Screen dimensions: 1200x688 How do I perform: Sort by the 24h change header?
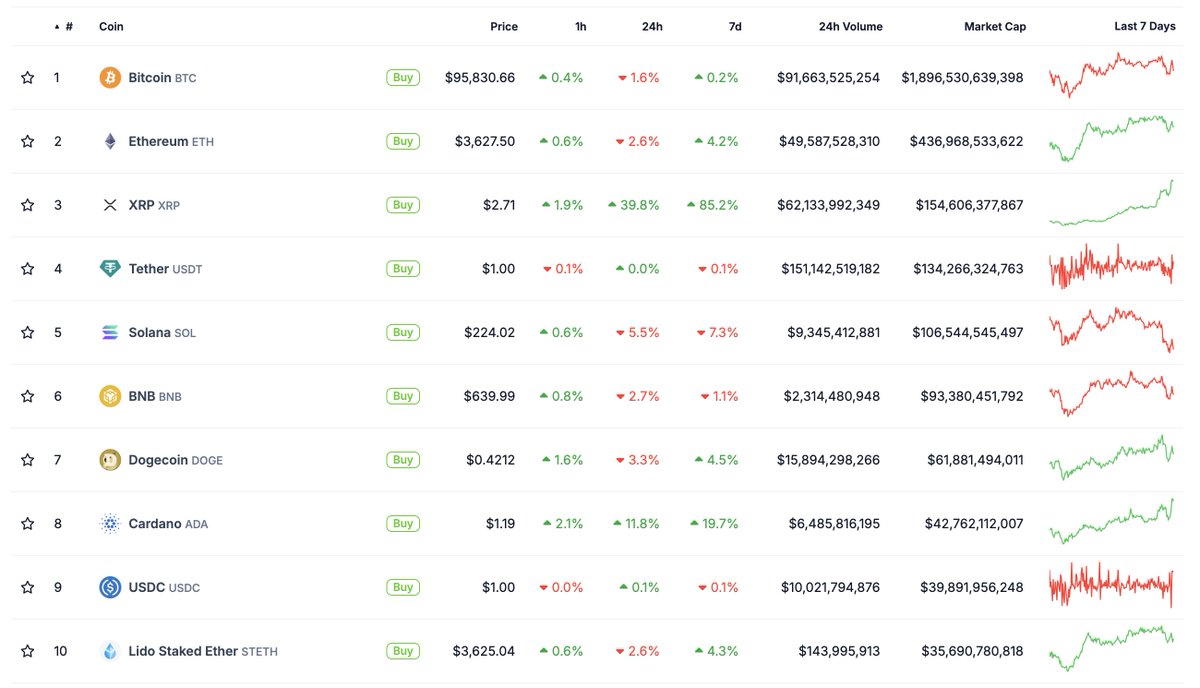coord(652,27)
